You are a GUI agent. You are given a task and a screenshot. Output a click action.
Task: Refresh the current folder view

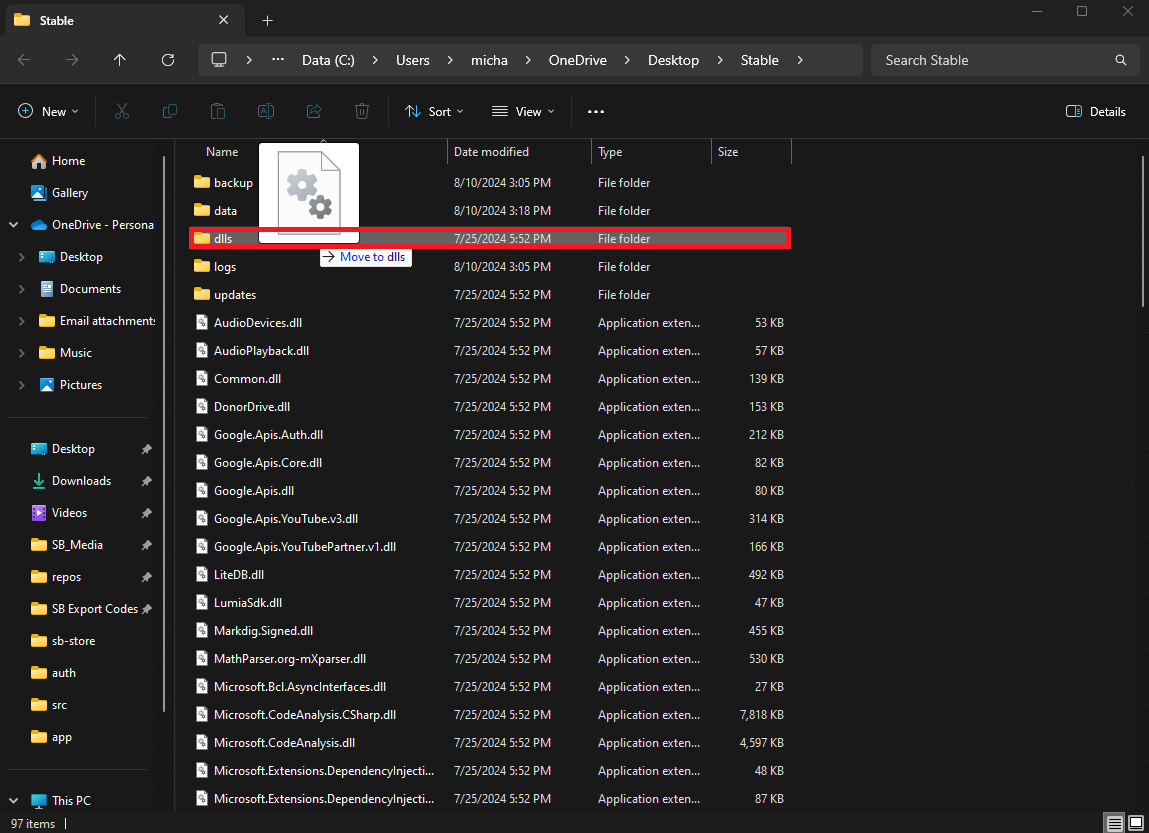pyautogui.click(x=168, y=60)
